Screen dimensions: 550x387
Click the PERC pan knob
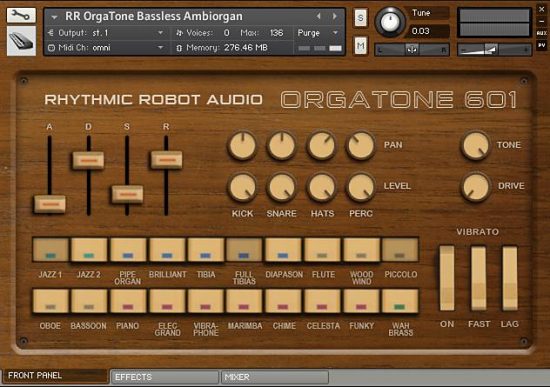coord(361,145)
